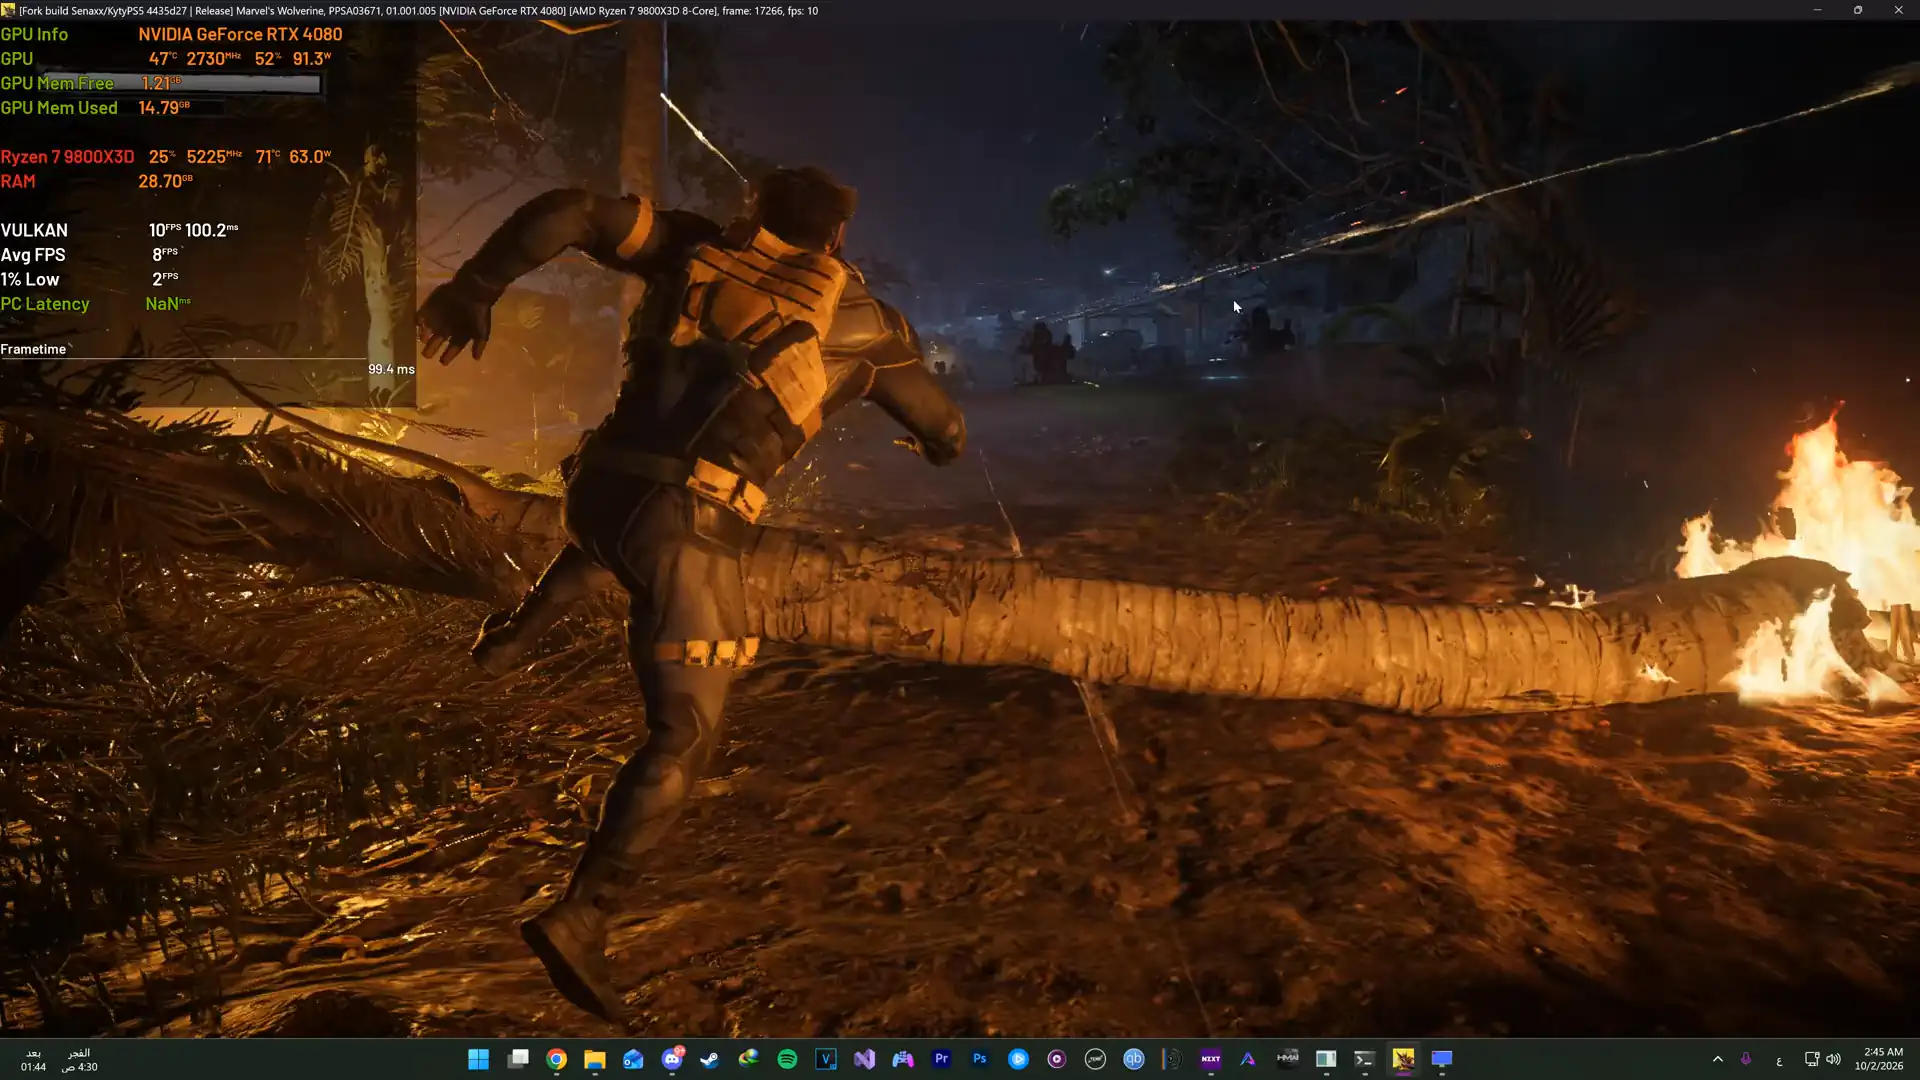Click the "99.4 ms" frametime value
The height and width of the screenshot is (1080, 1920).
click(391, 369)
